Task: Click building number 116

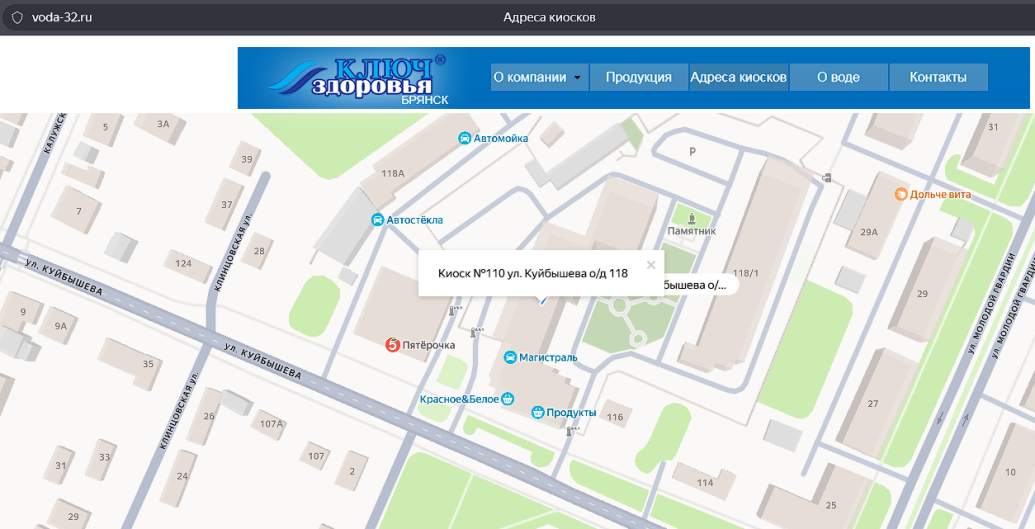Action: pos(615,417)
